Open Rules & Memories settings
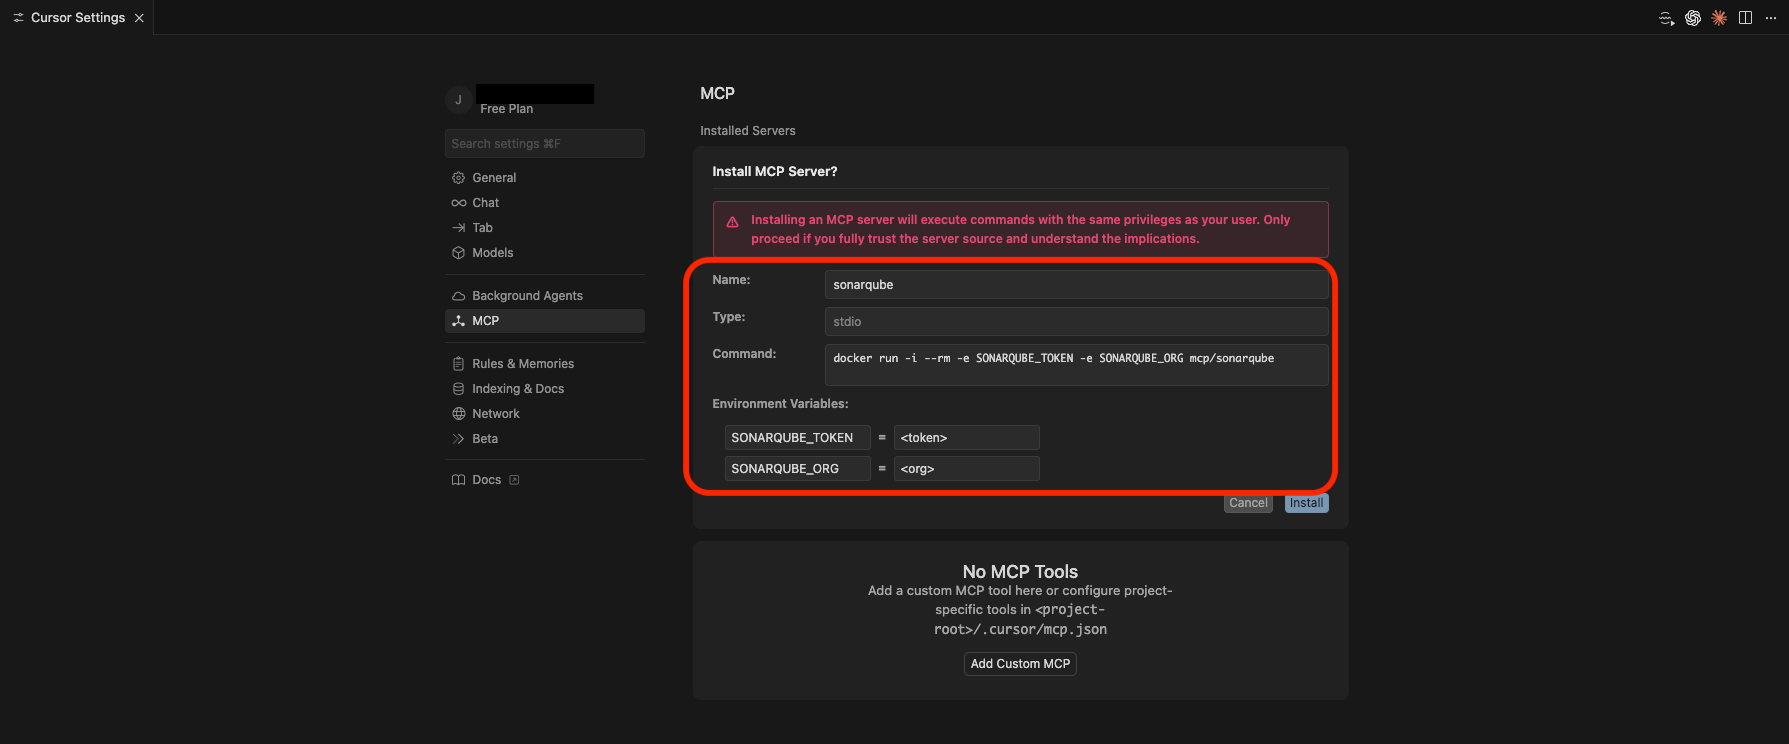1789x744 pixels. [x=523, y=364]
